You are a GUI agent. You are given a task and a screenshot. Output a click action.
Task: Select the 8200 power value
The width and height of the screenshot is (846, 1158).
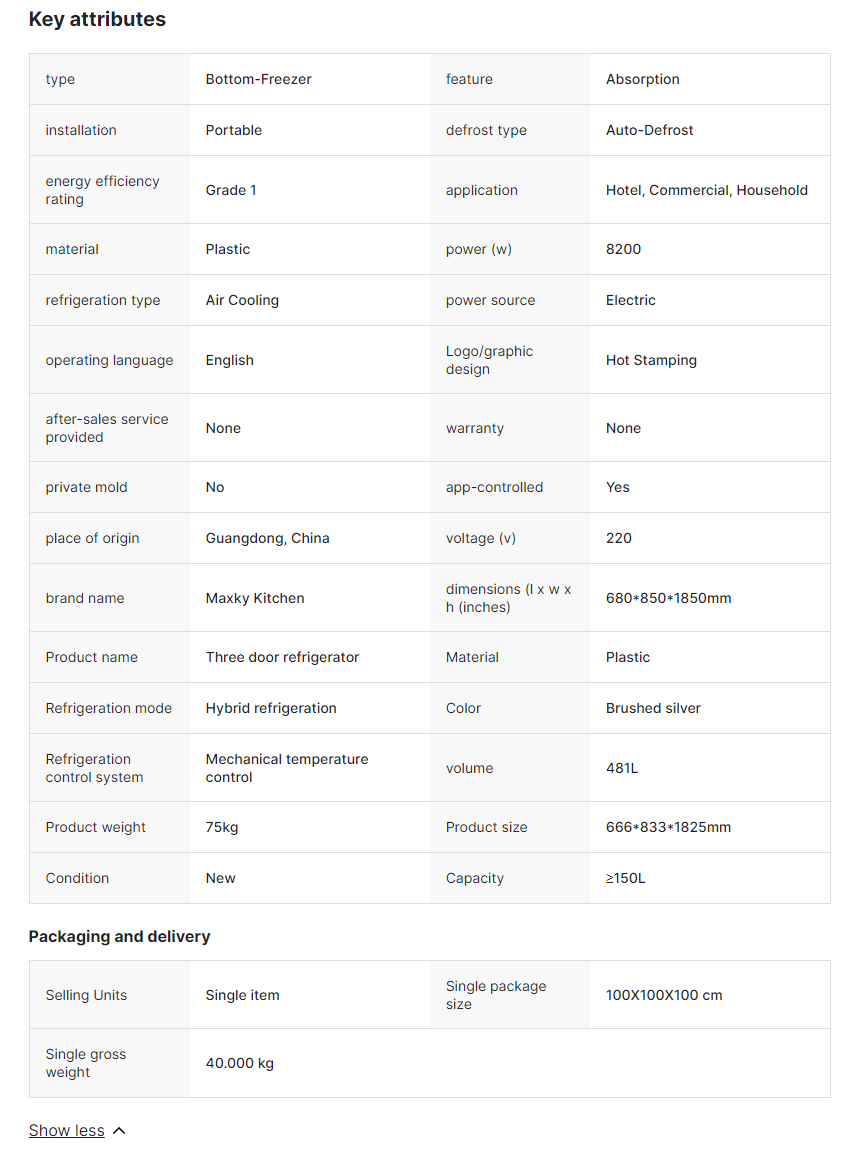(623, 249)
